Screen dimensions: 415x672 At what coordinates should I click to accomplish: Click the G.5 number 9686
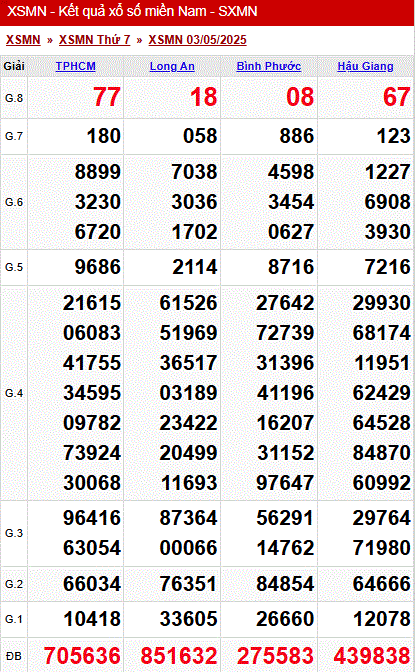[98, 267]
